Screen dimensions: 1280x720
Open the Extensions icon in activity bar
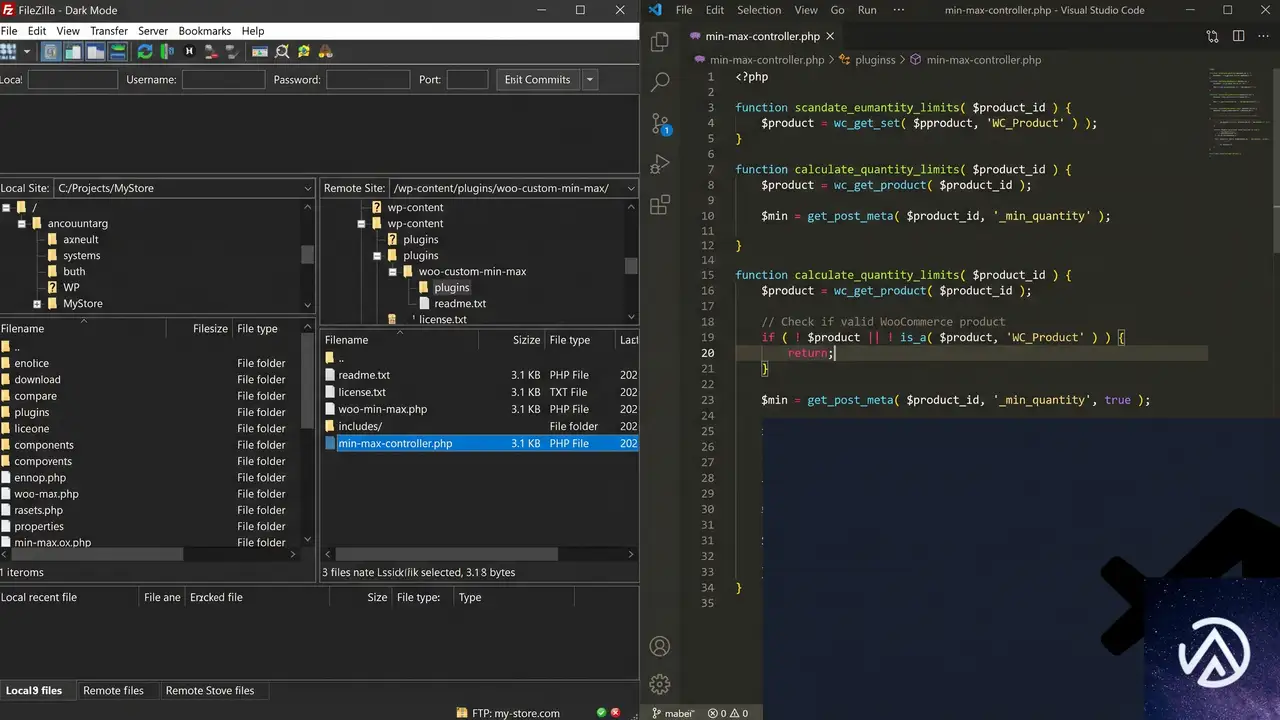(x=660, y=205)
